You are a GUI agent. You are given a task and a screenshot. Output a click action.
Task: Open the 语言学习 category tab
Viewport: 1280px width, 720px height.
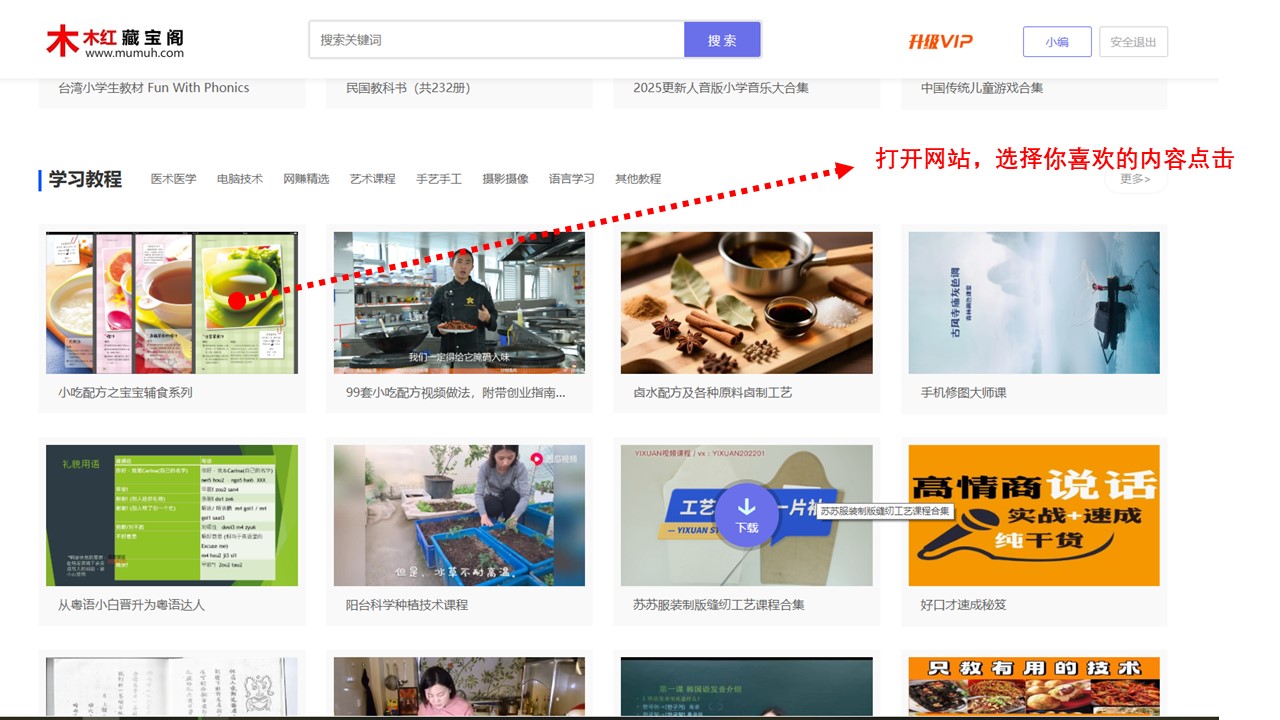(571, 179)
